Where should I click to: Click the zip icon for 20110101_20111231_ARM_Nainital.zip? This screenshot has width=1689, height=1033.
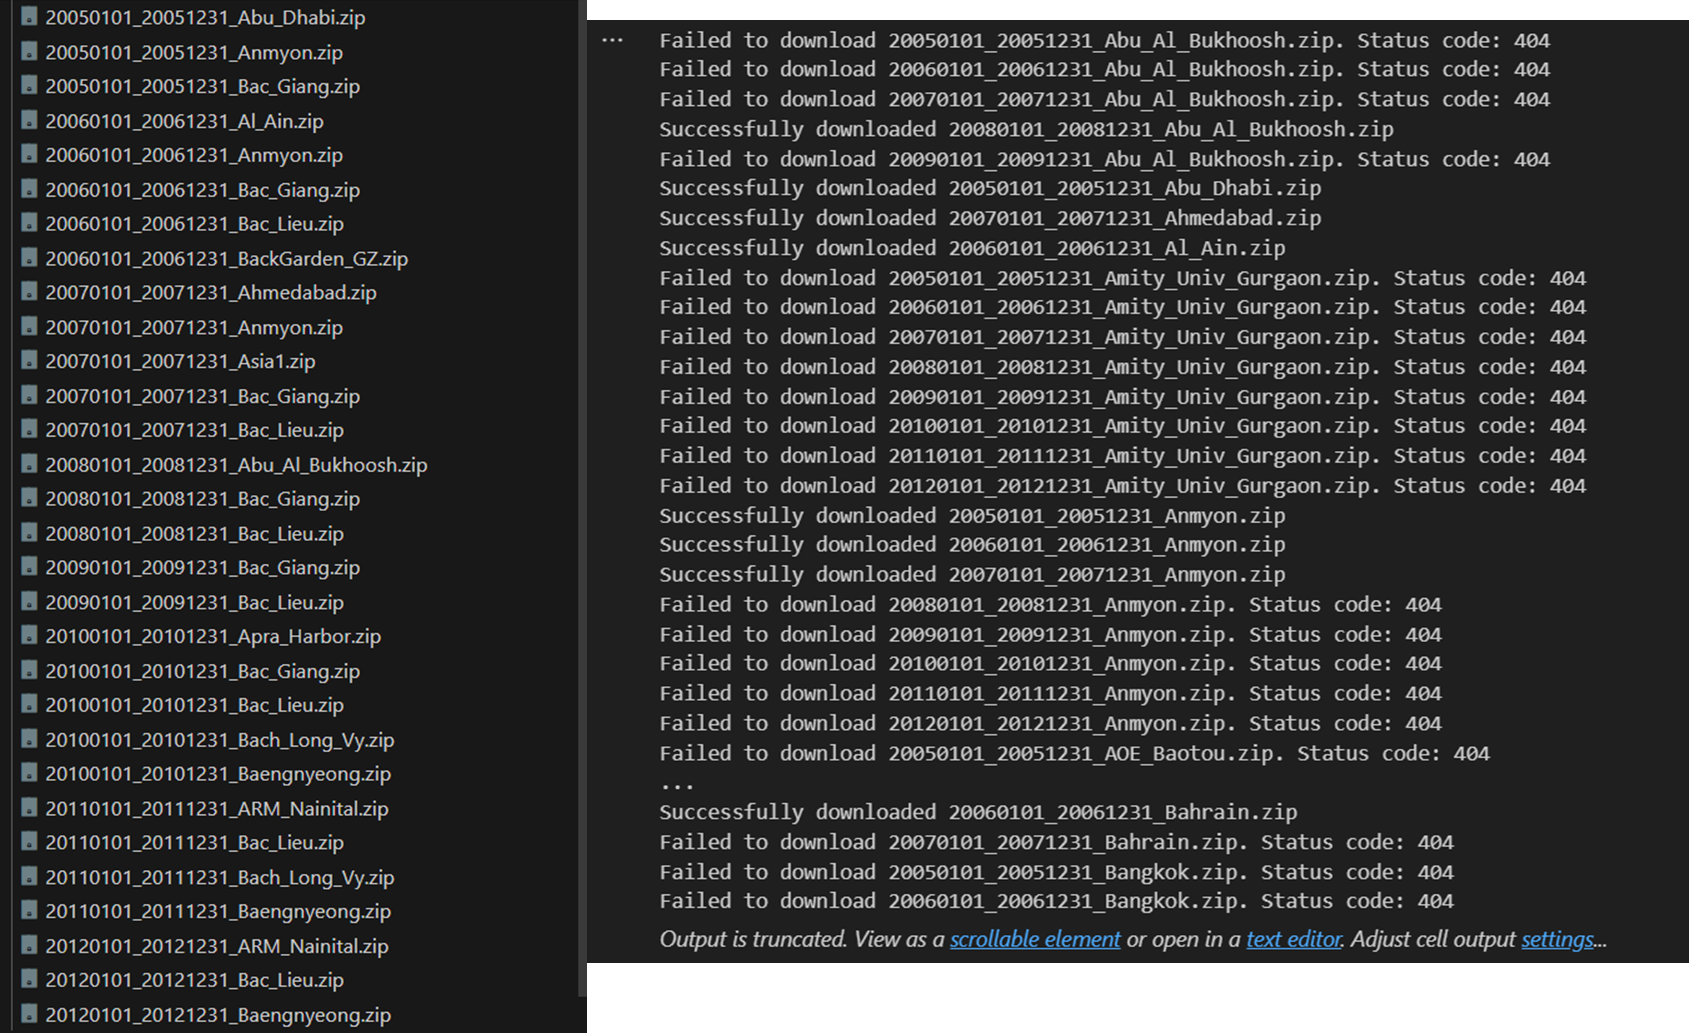point(28,808)
